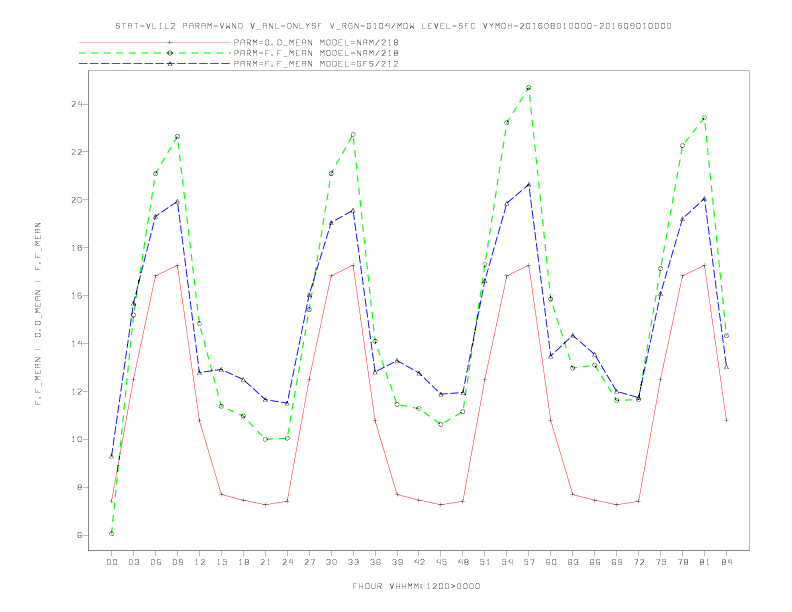The height and width of the screenshot is (612, 792).
Task: Click x-axis tick label 12
Action: pos(200,562)
